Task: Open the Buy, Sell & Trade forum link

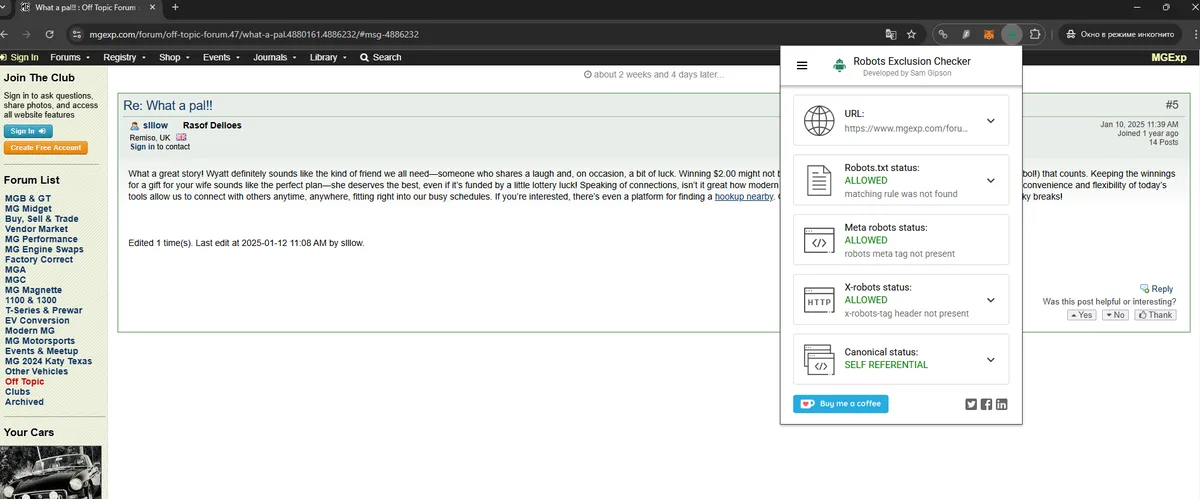Action: tap(42, 219)
